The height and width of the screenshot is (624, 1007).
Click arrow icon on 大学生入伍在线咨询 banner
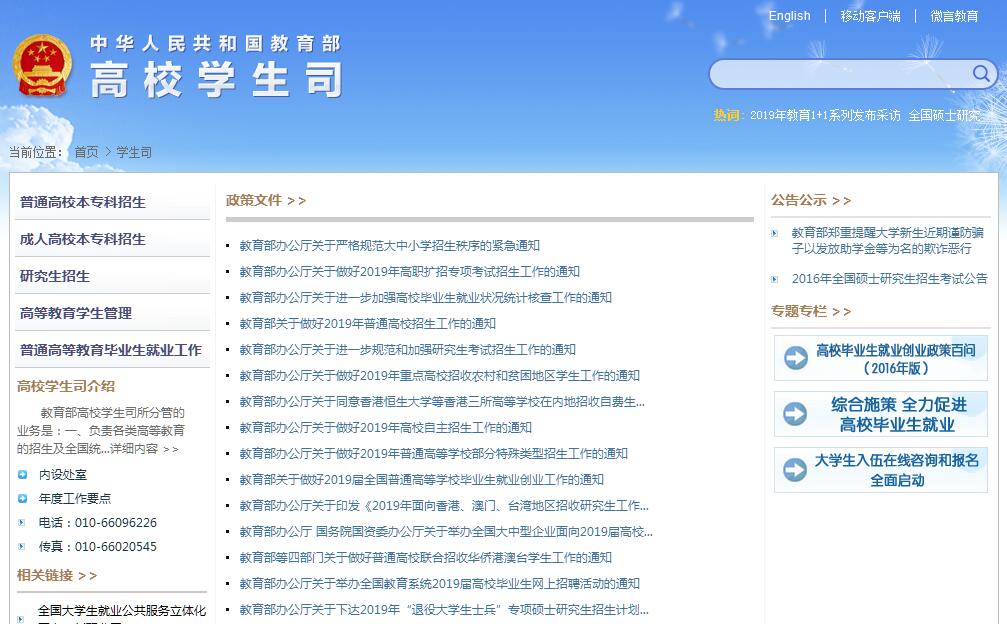[x=796, y=470]
